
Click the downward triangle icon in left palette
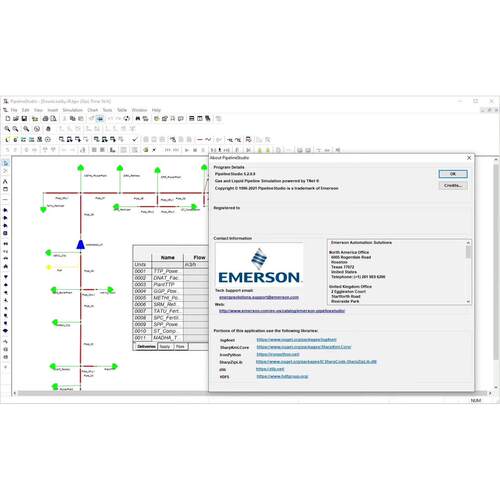click(5, 277)
